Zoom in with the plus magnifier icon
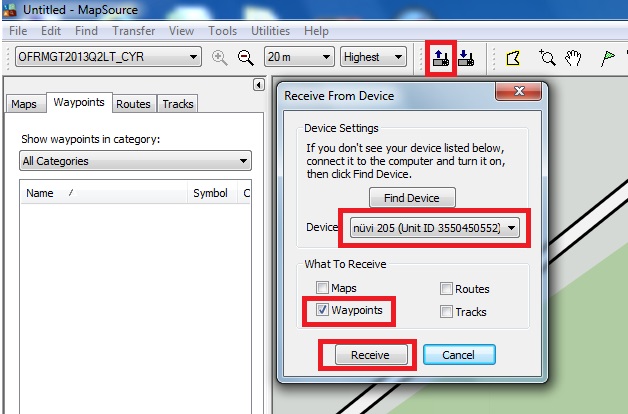Screen dimensions: 628x414 click(x=219, y=58)
